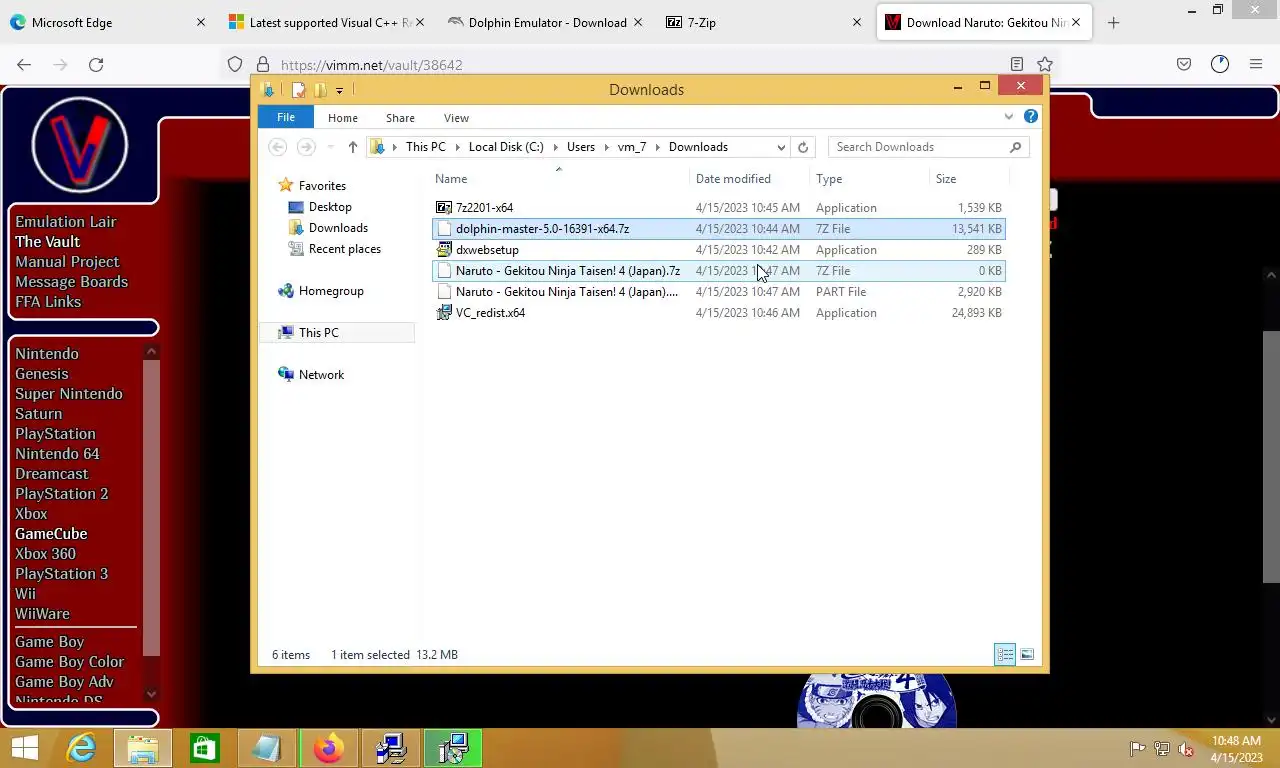
Task: Switch to 7-Zip browser tab
Action: coord(764,22)
